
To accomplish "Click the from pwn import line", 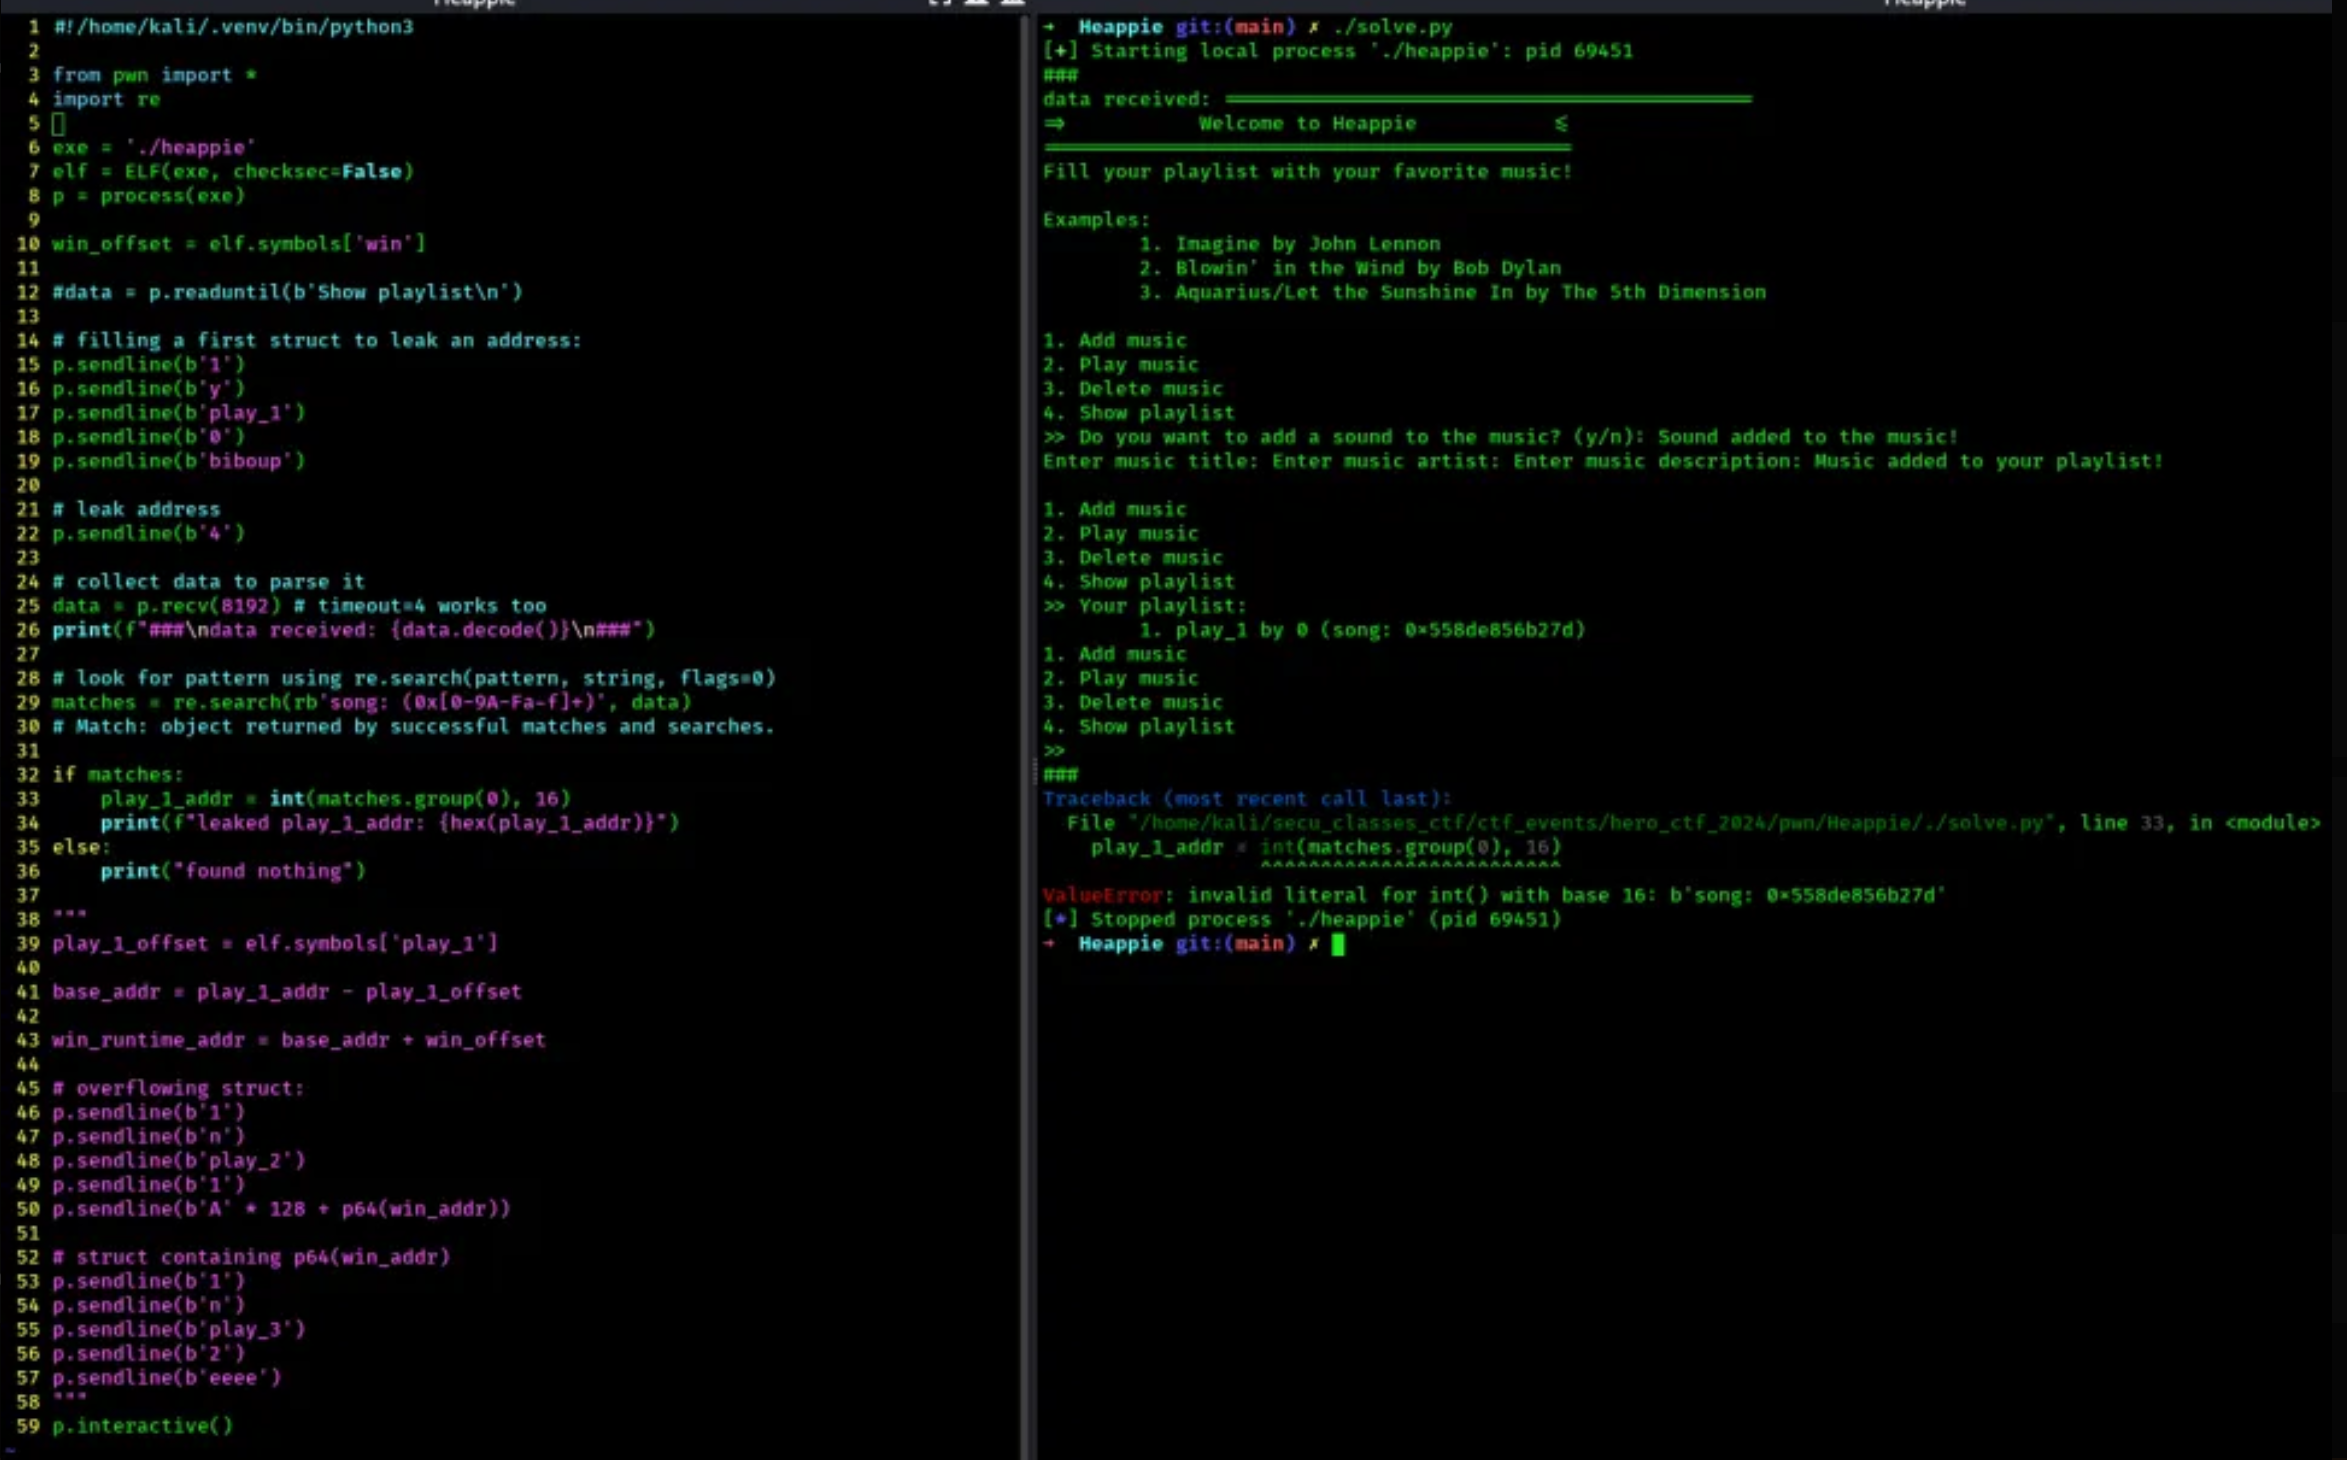I will pos(154,75).
